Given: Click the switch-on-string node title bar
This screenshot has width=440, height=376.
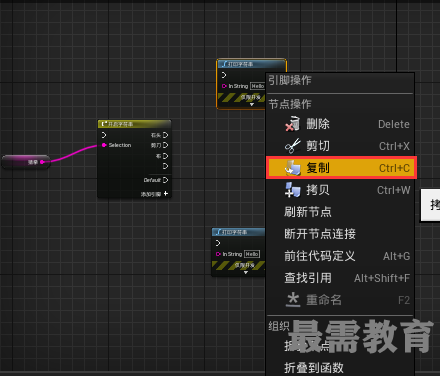Looking at the screenshot, I should [134, 124].
